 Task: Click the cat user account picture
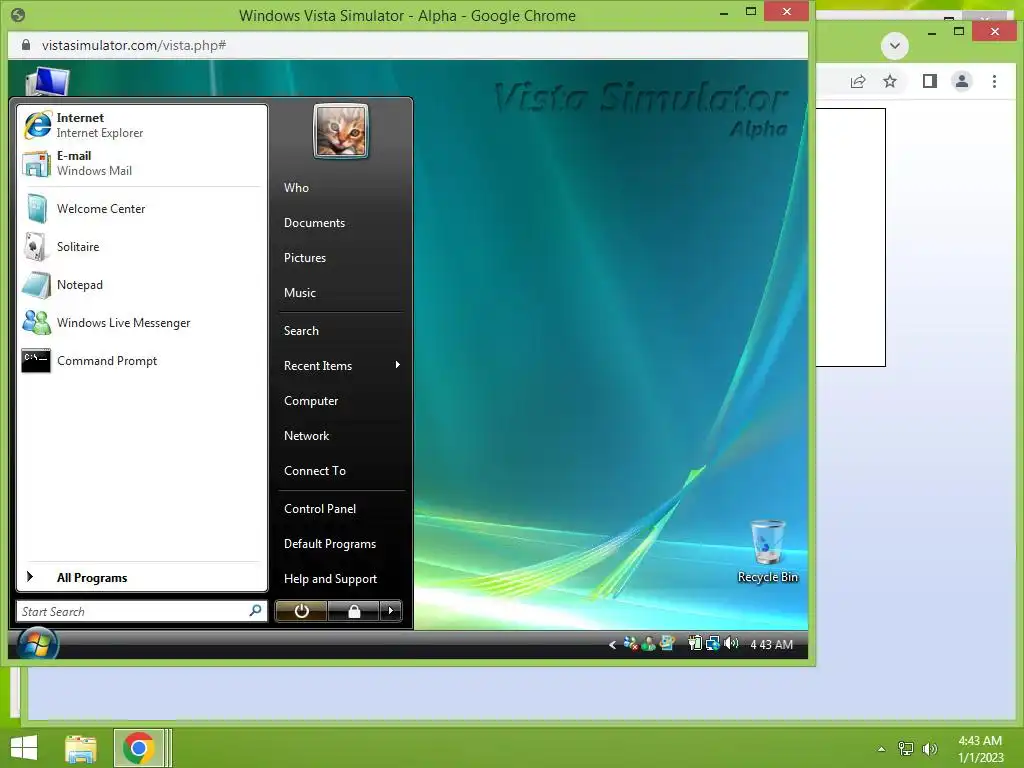pyautogui.click(x=341, y=131)
